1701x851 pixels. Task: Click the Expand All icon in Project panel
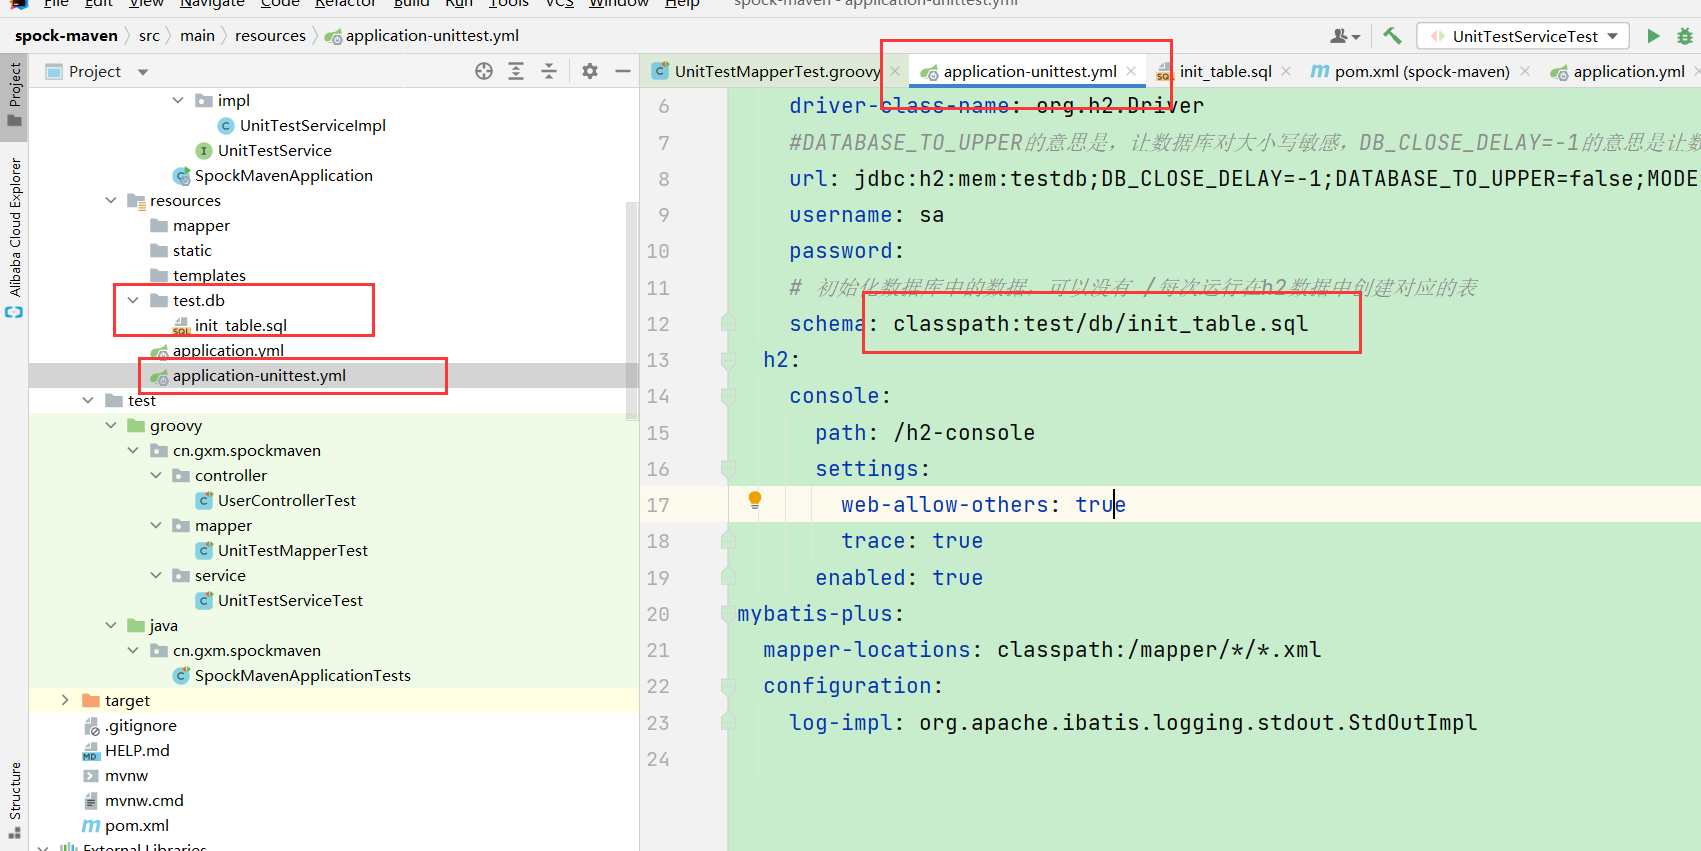click(x=516, y=71)
